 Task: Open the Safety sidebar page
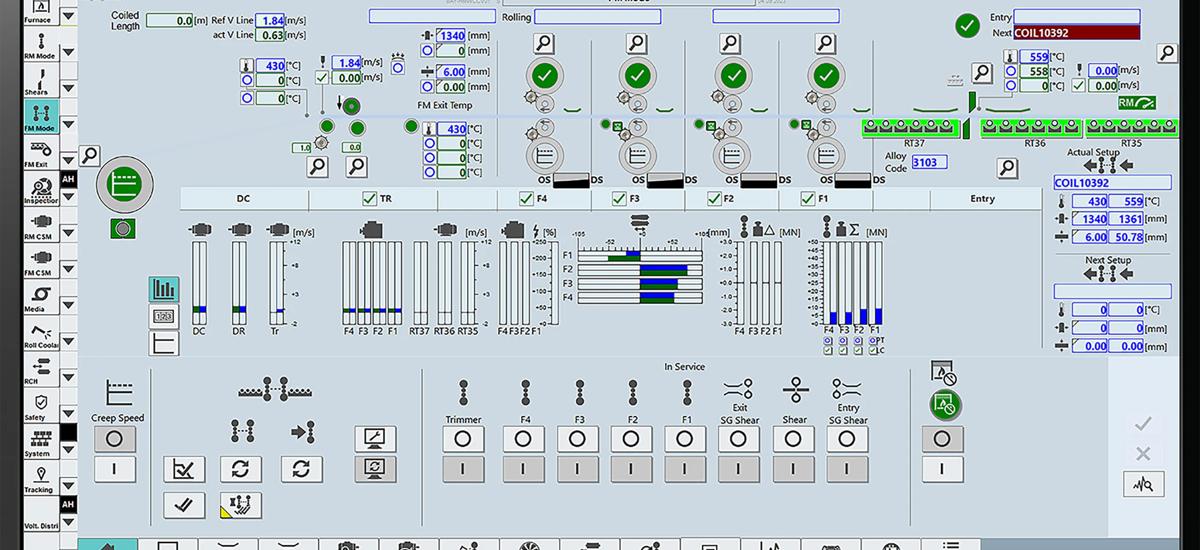tap(41, 405)
